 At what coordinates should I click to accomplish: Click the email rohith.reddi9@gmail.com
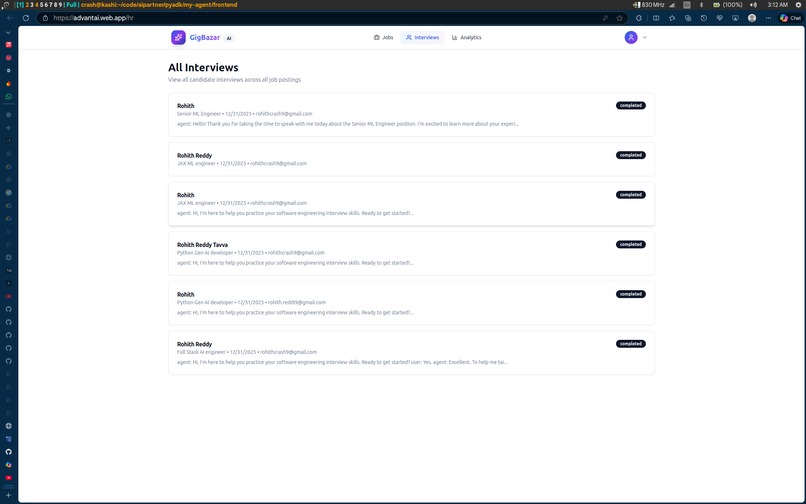tap(297, 302)
